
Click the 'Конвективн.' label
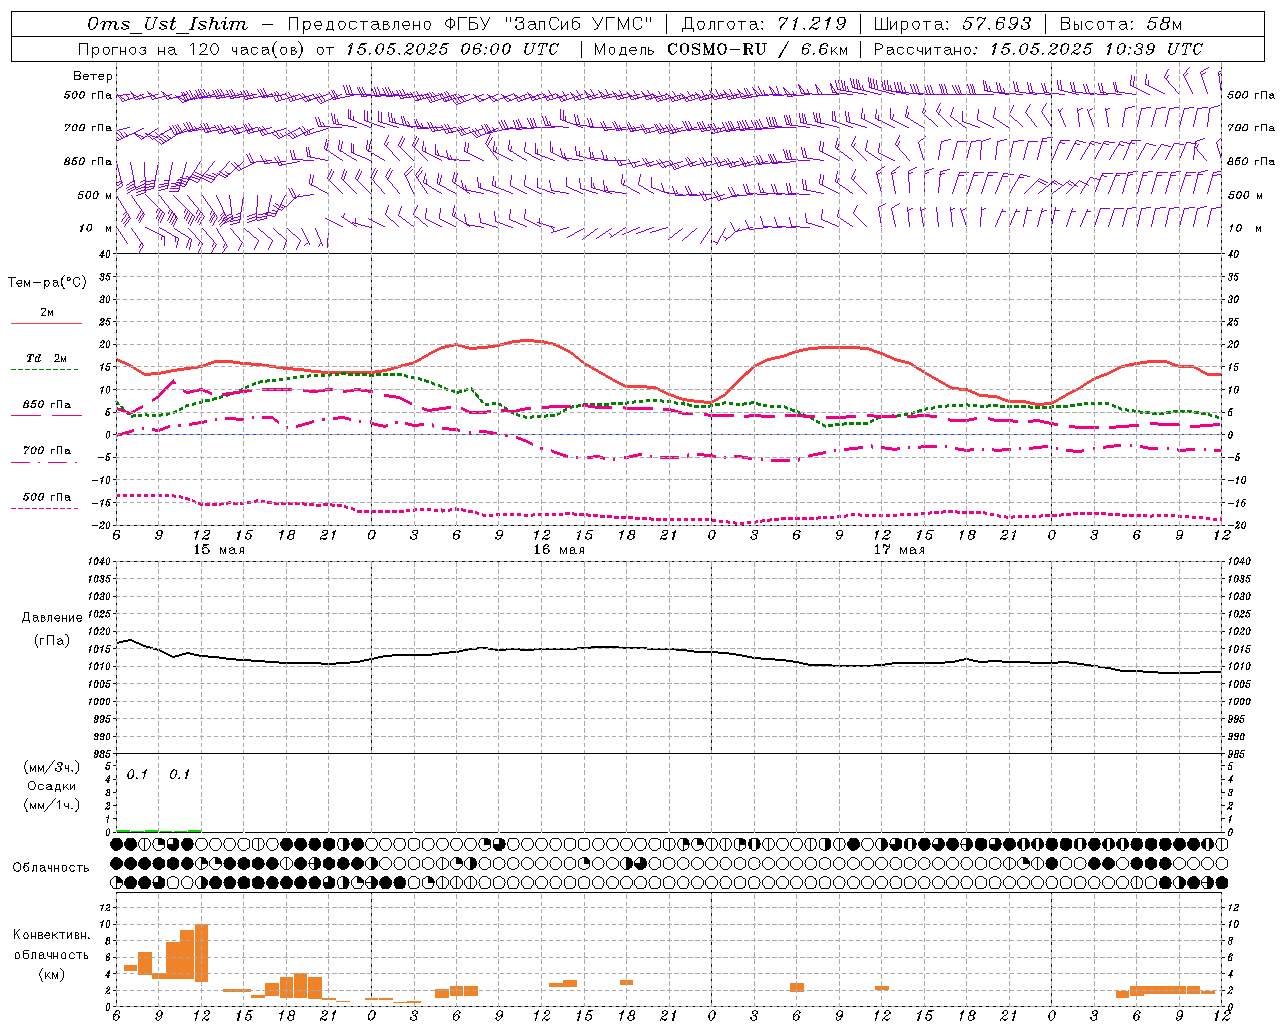point(51,935)
